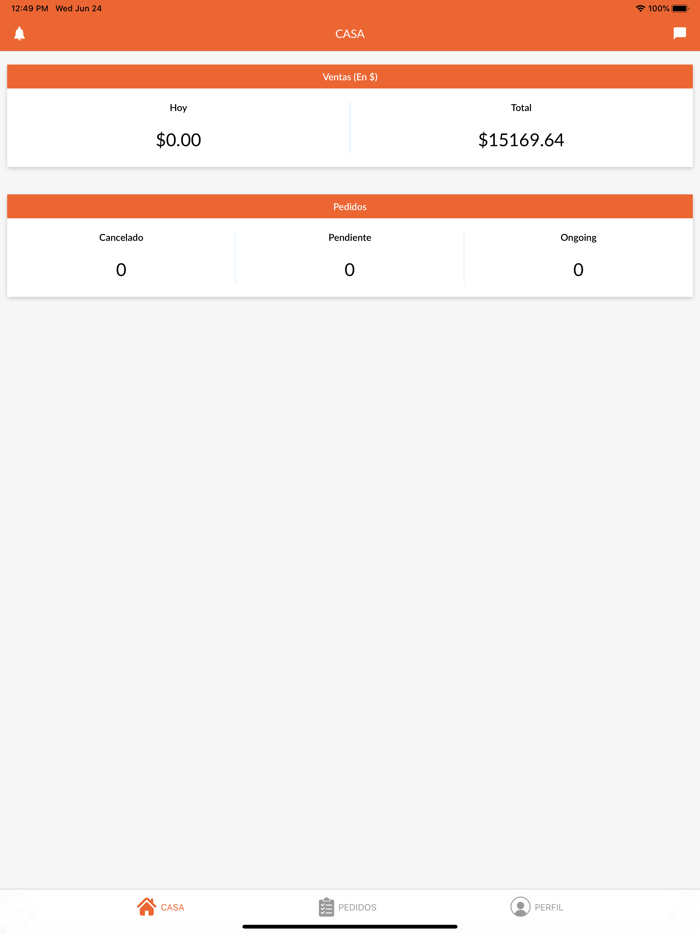Open the Ongoing orders count
This screenshot has height=934, width=700.
(578, 269)
